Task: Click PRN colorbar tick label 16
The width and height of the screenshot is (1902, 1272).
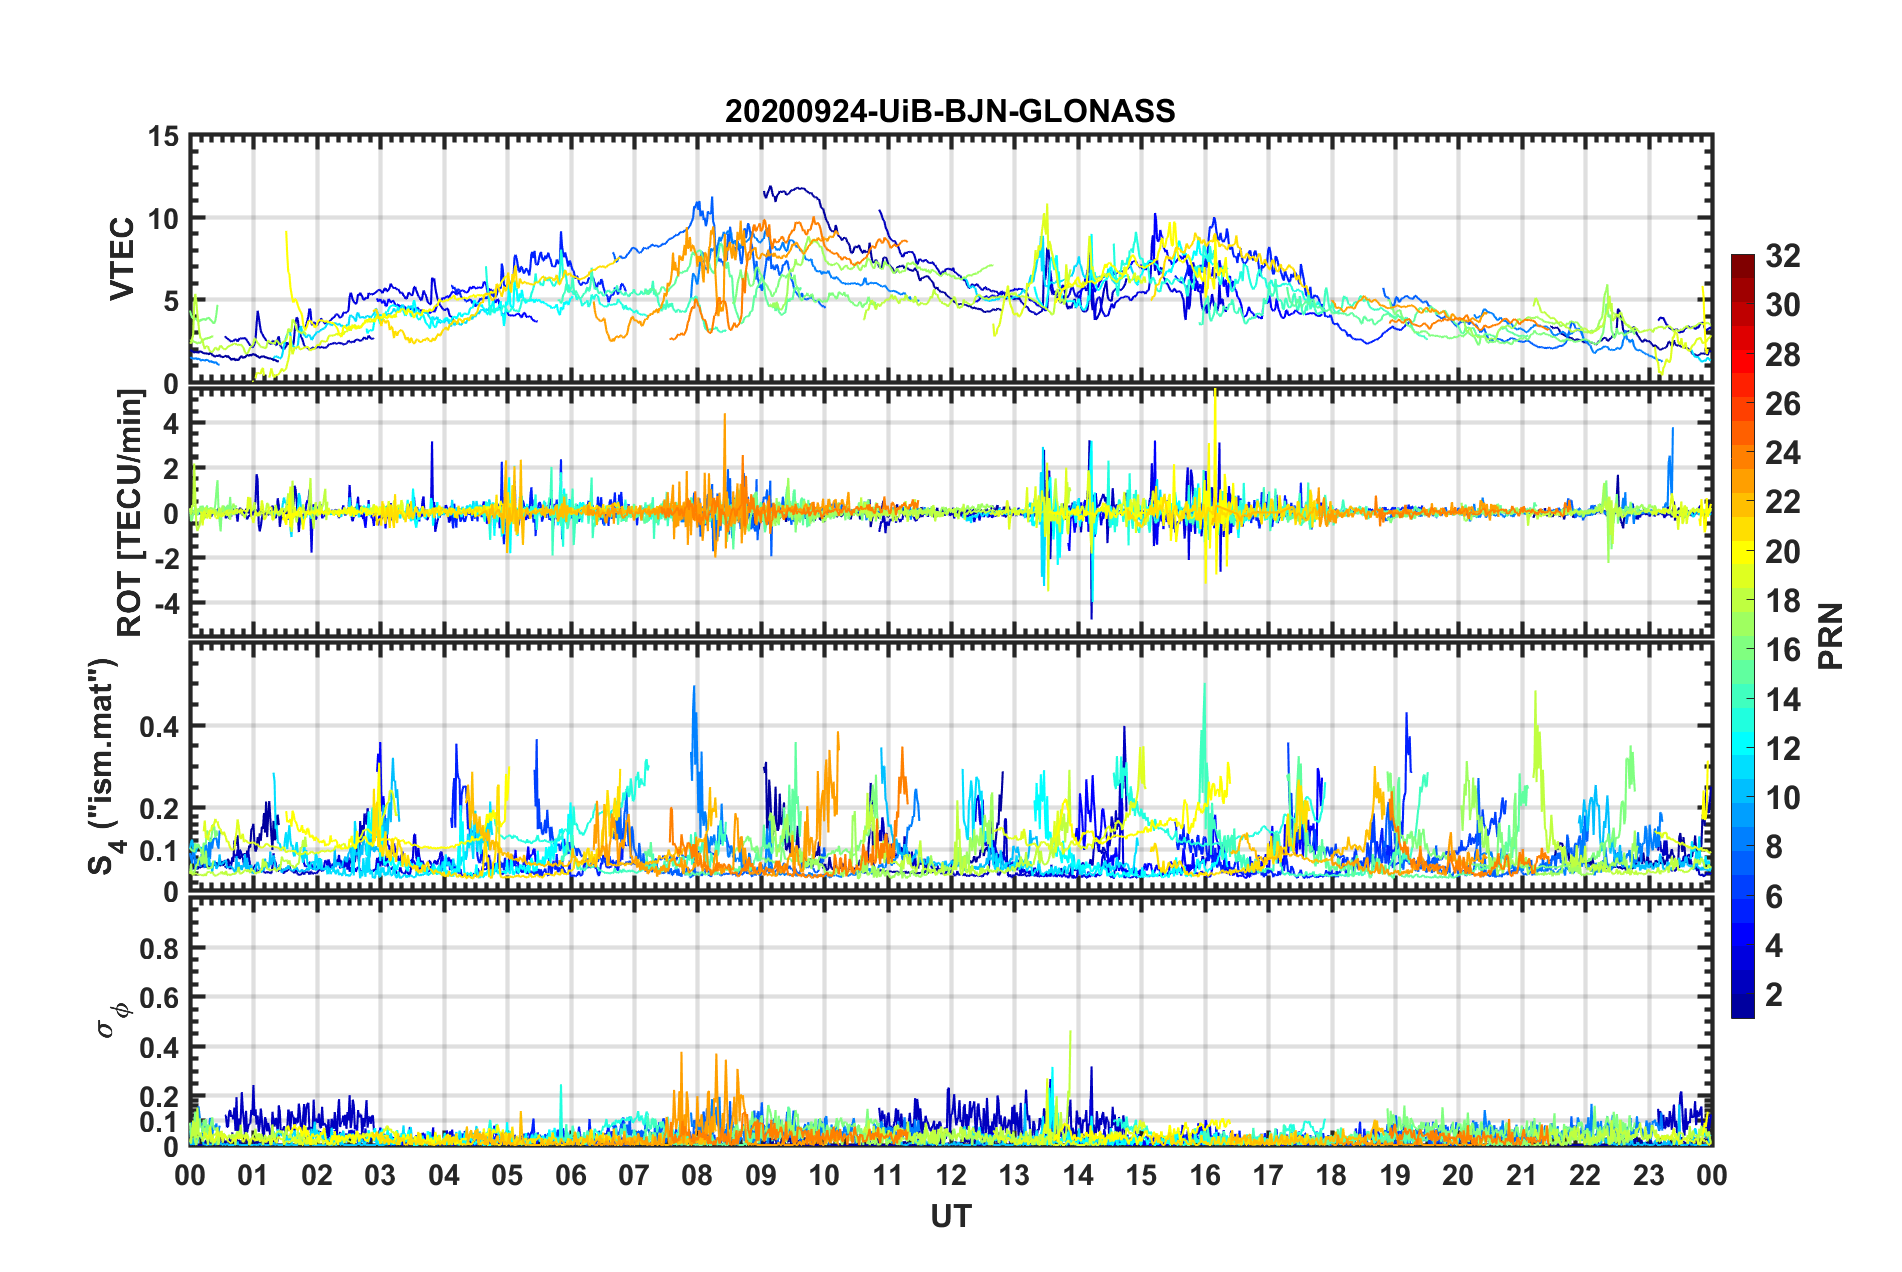Action: (1782, 650)
